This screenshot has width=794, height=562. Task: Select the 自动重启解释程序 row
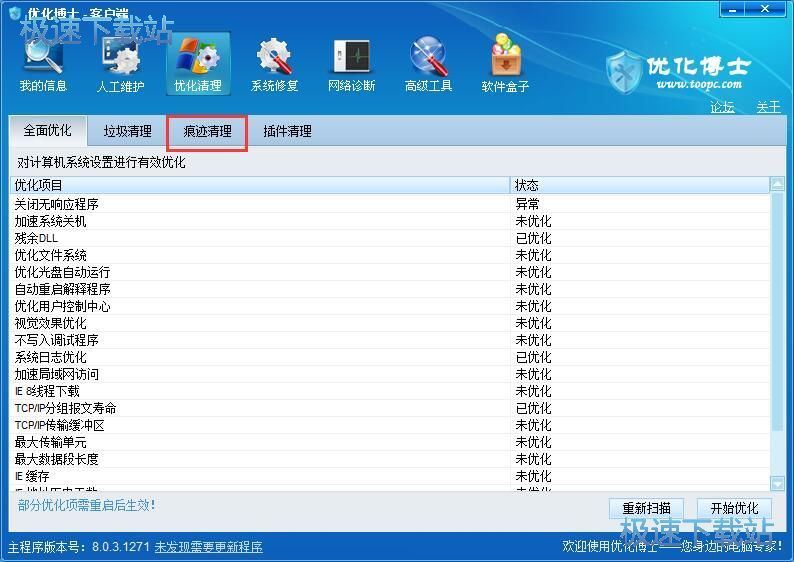tap(389, 289)
